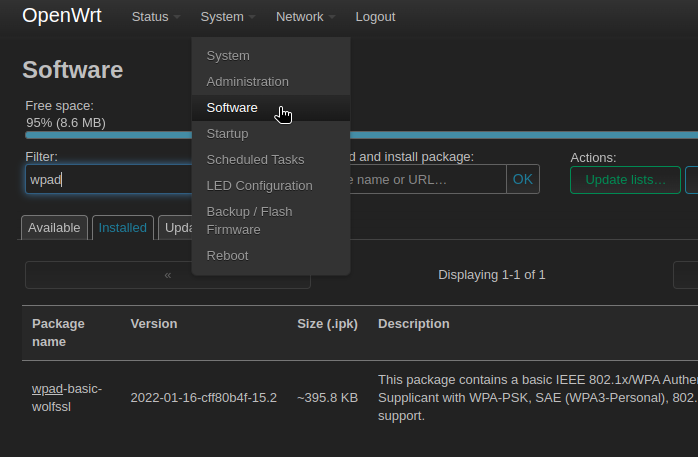698x457 pixels.
Task: Click Description column header
Action: pos(414,324)
